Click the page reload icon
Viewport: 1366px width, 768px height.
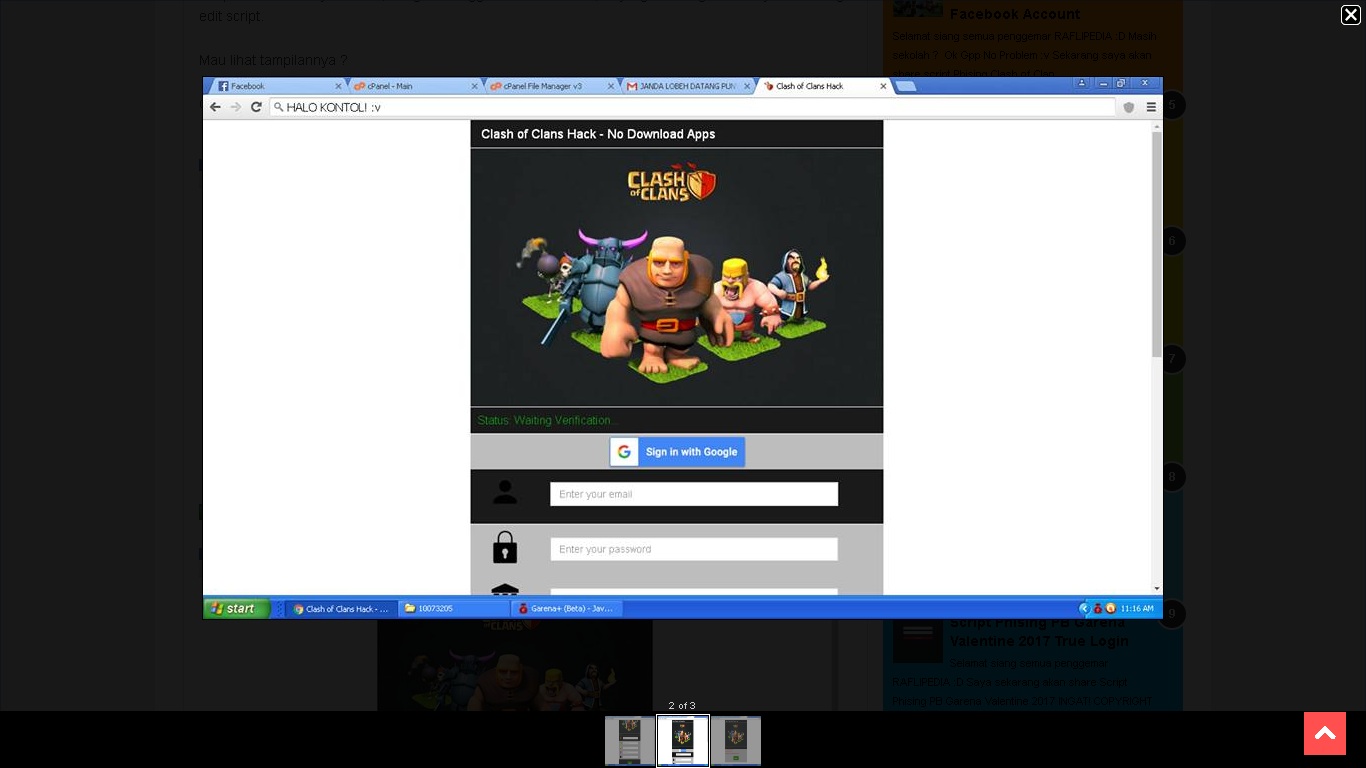pyautogui.click(x=256, y=107)
